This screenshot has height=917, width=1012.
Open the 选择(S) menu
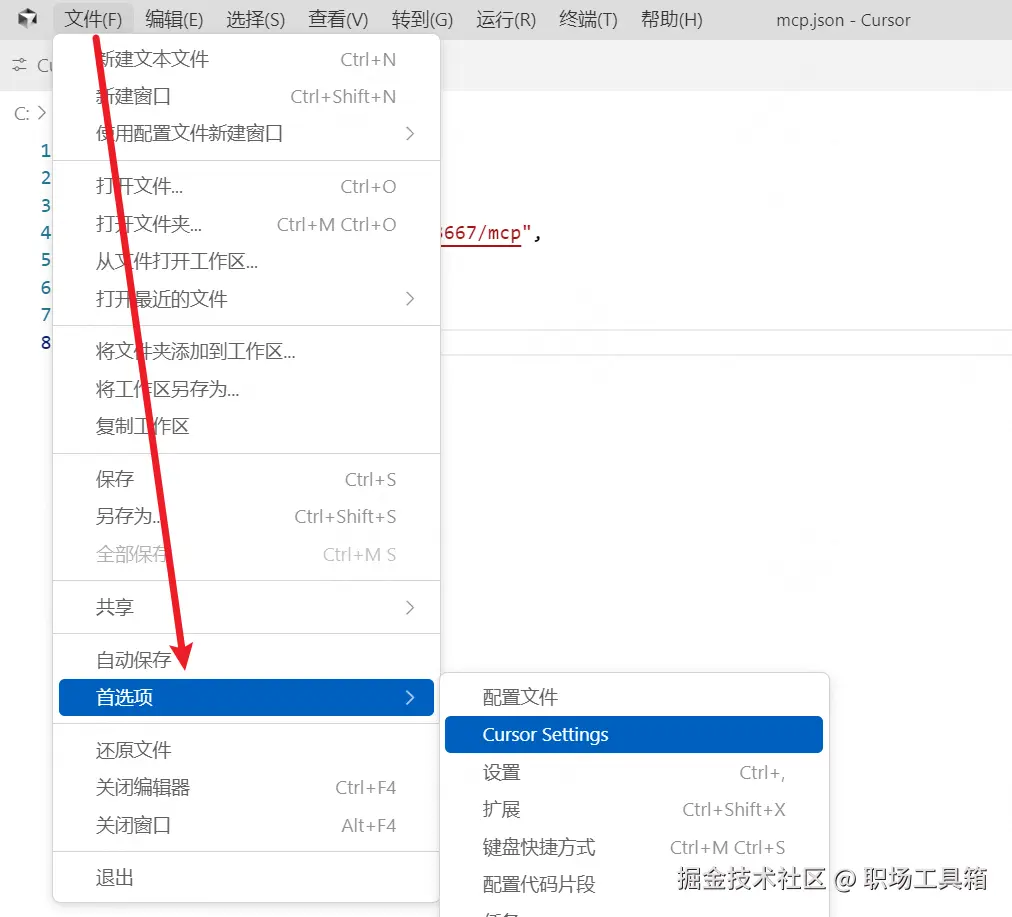[x=256, y=19]
